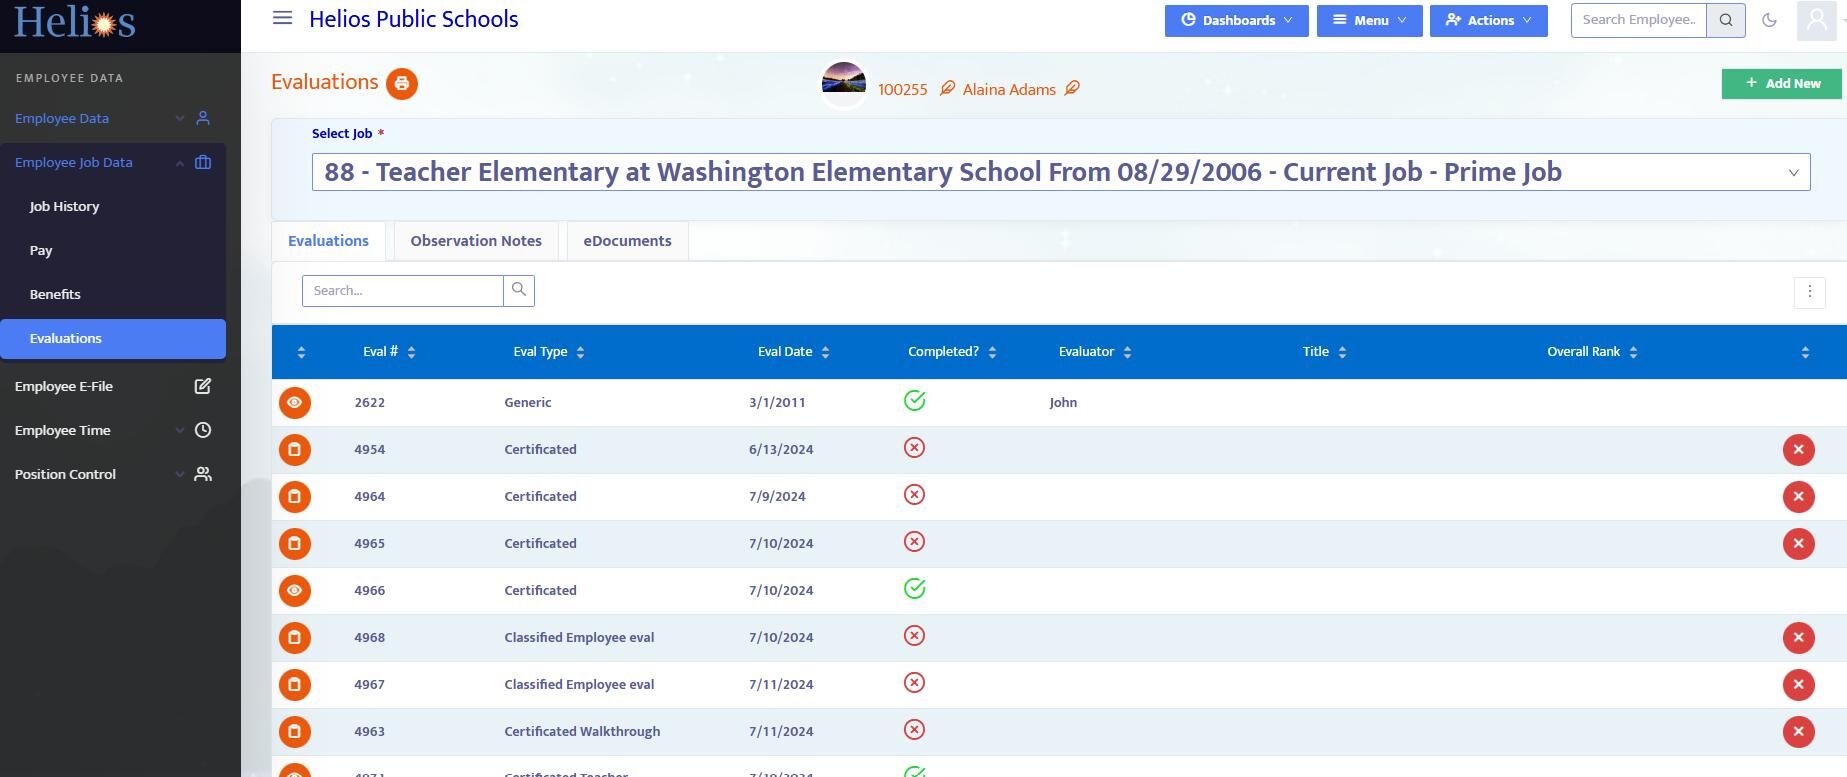
Task: Delete evaluation 4965 with the red X
Action: 1798,543
